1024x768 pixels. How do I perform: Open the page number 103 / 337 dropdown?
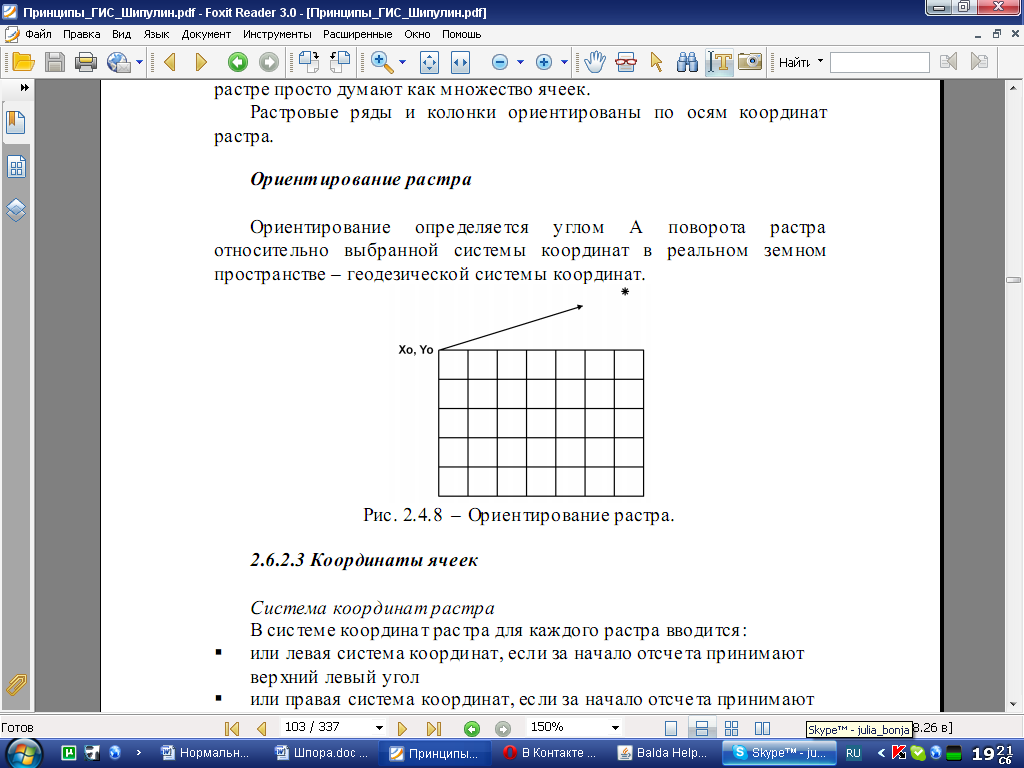[379, 728]
